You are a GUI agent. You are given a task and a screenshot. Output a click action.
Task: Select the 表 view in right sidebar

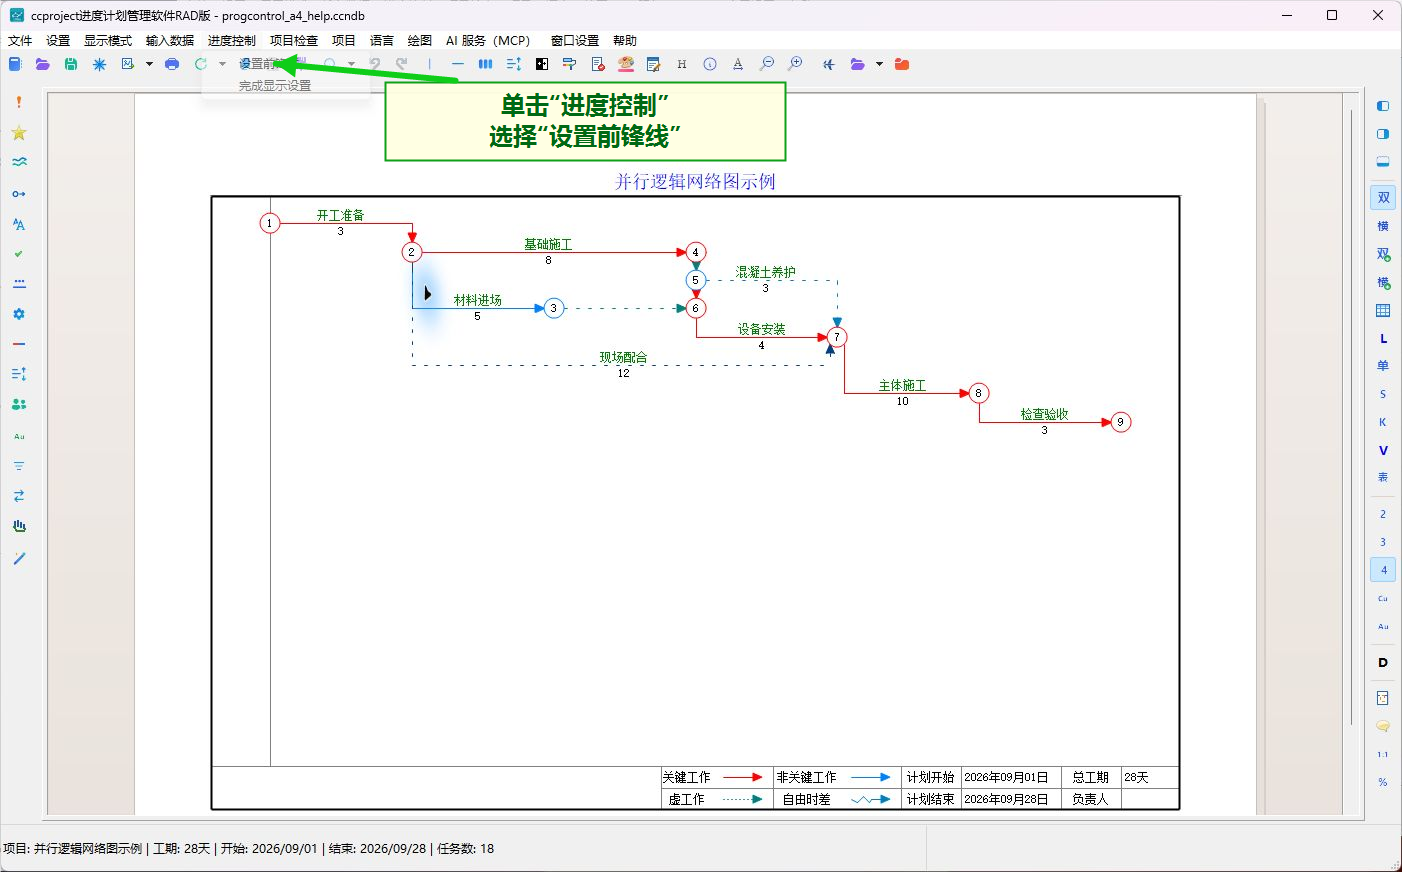tap(1383, 477)
